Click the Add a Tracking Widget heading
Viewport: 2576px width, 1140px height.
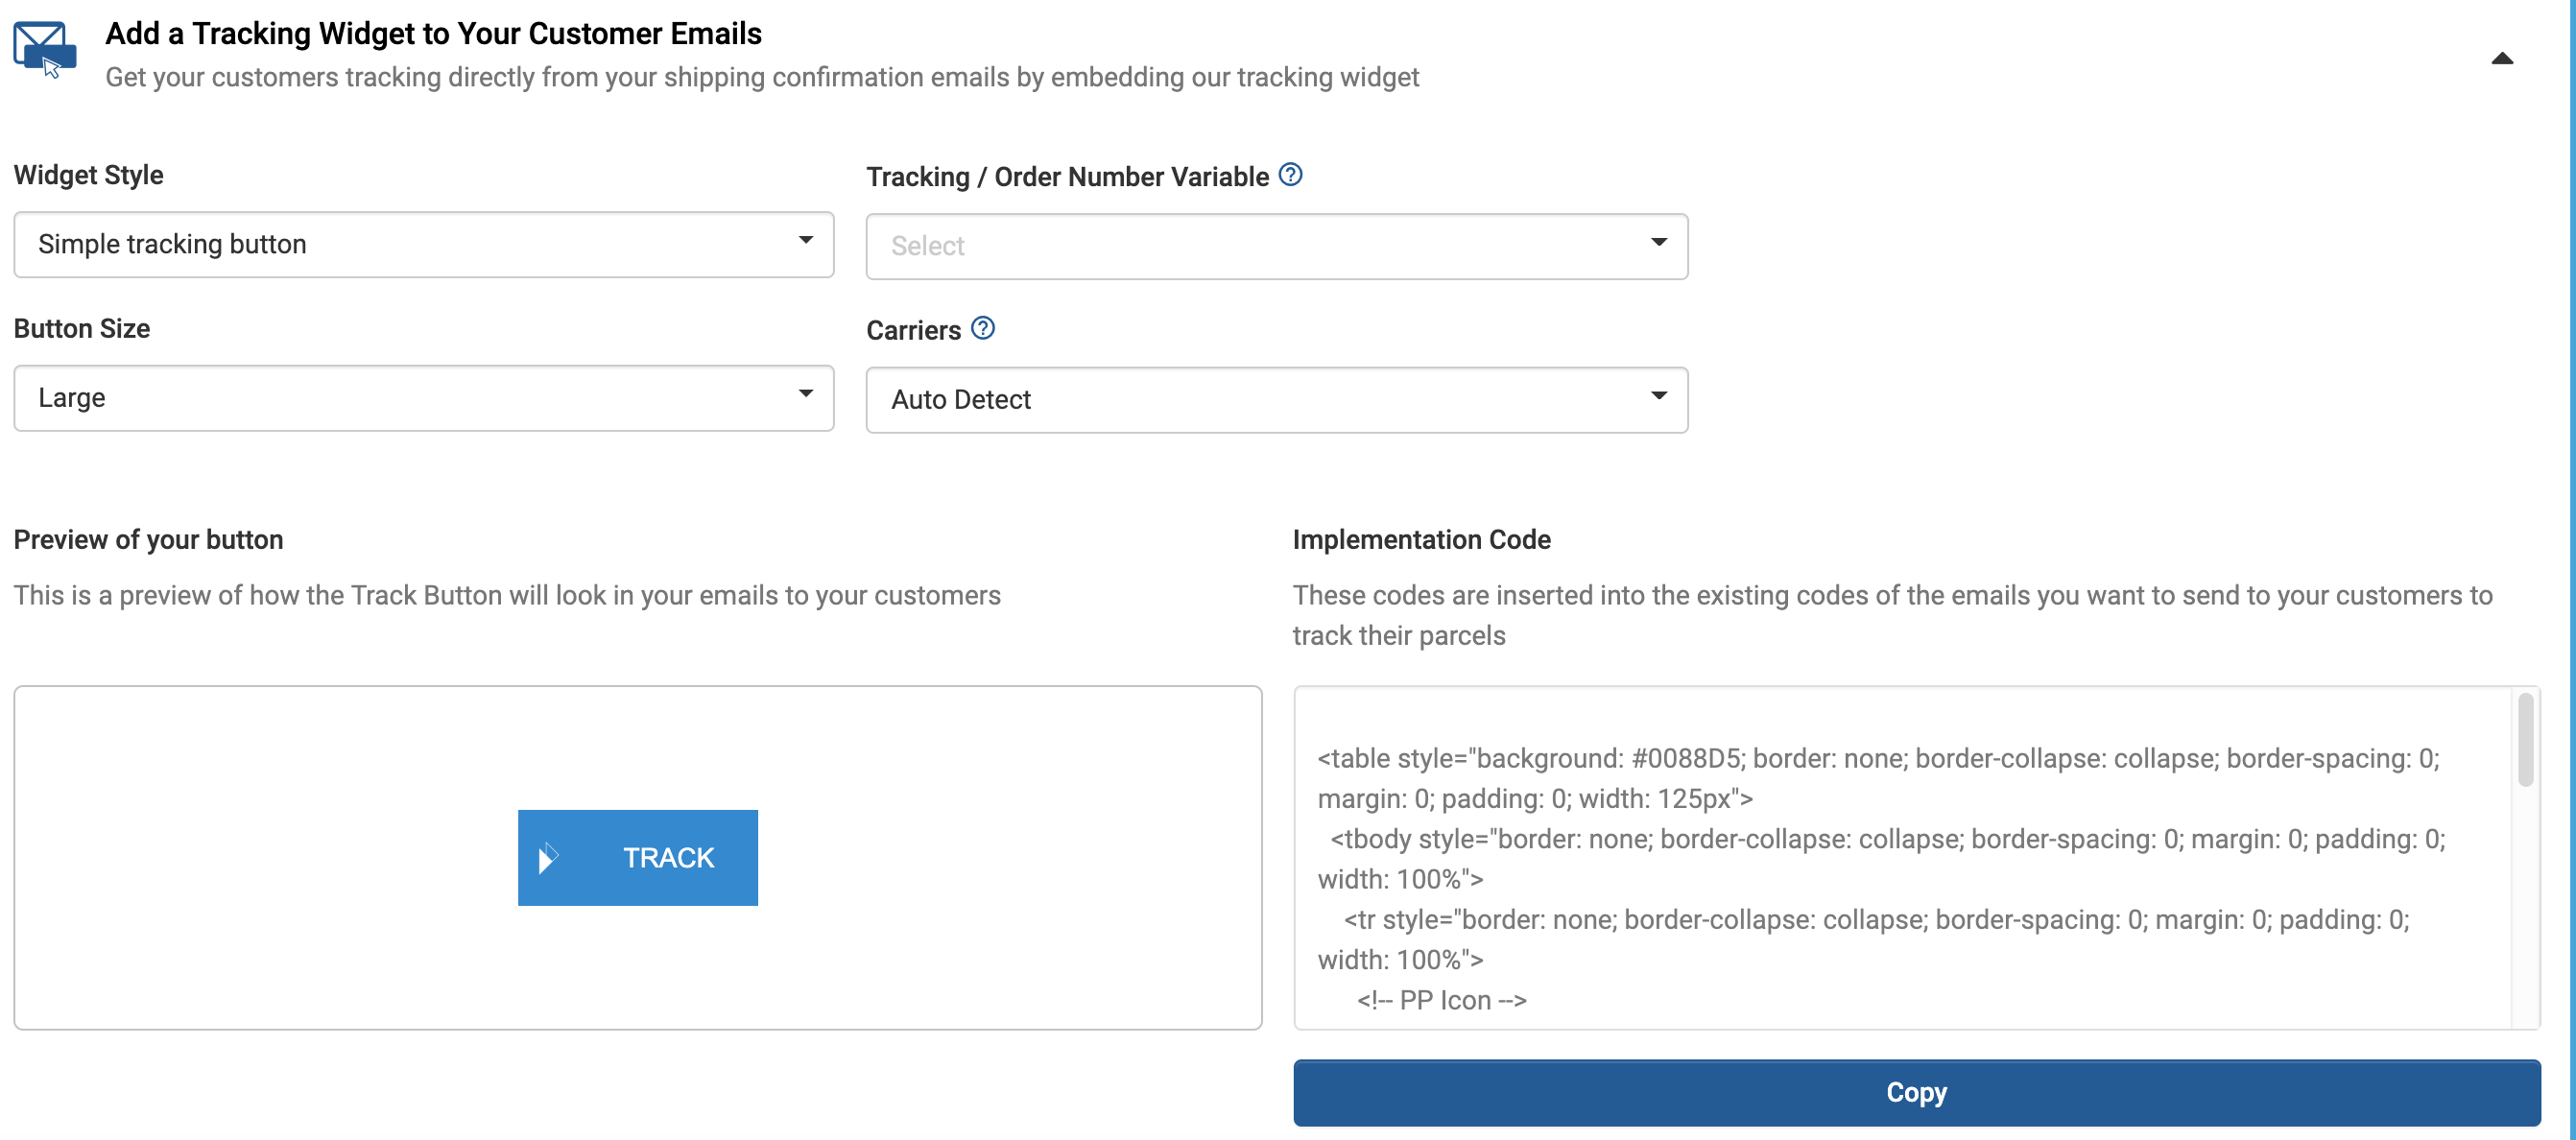coord(433,33)
